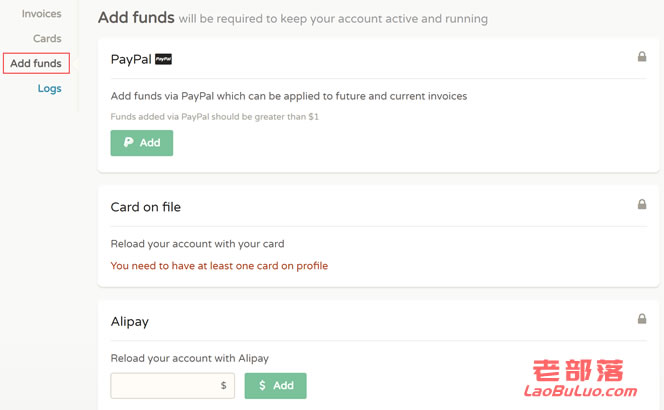Click the lock icon in Alipay panel
This screenshot has height=410, width=664.
642,319
